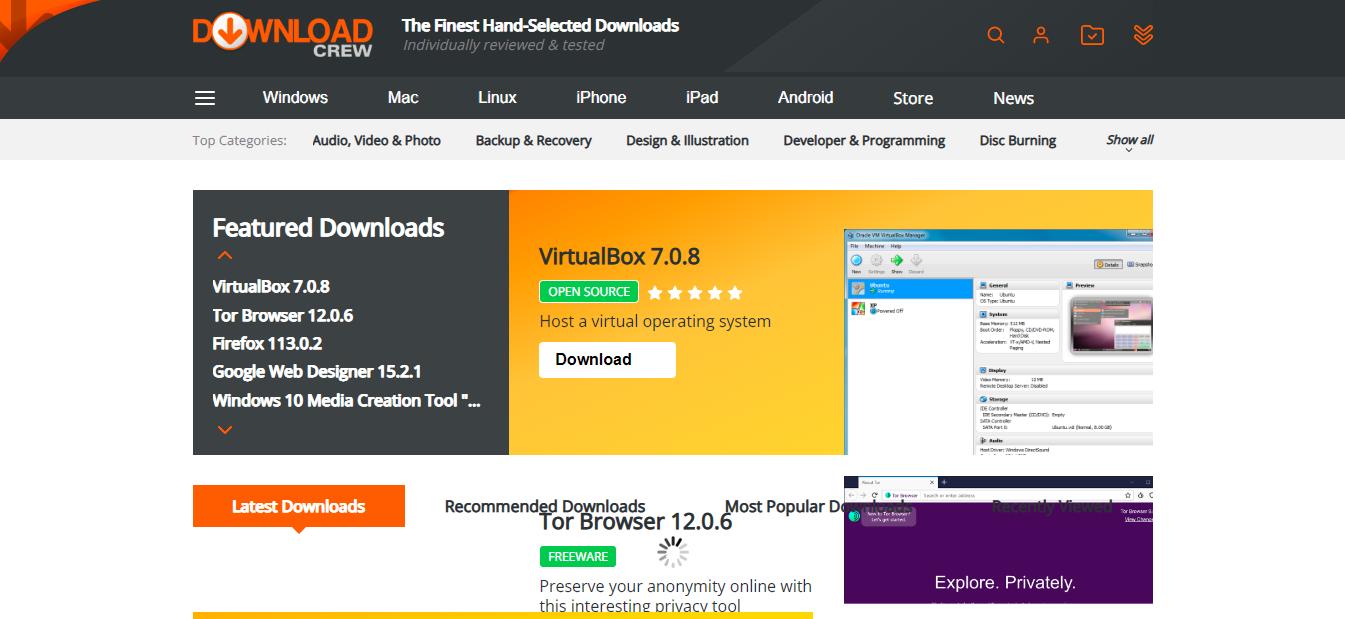Open the saved downloads folder icon

click(x=1093, y=35)
